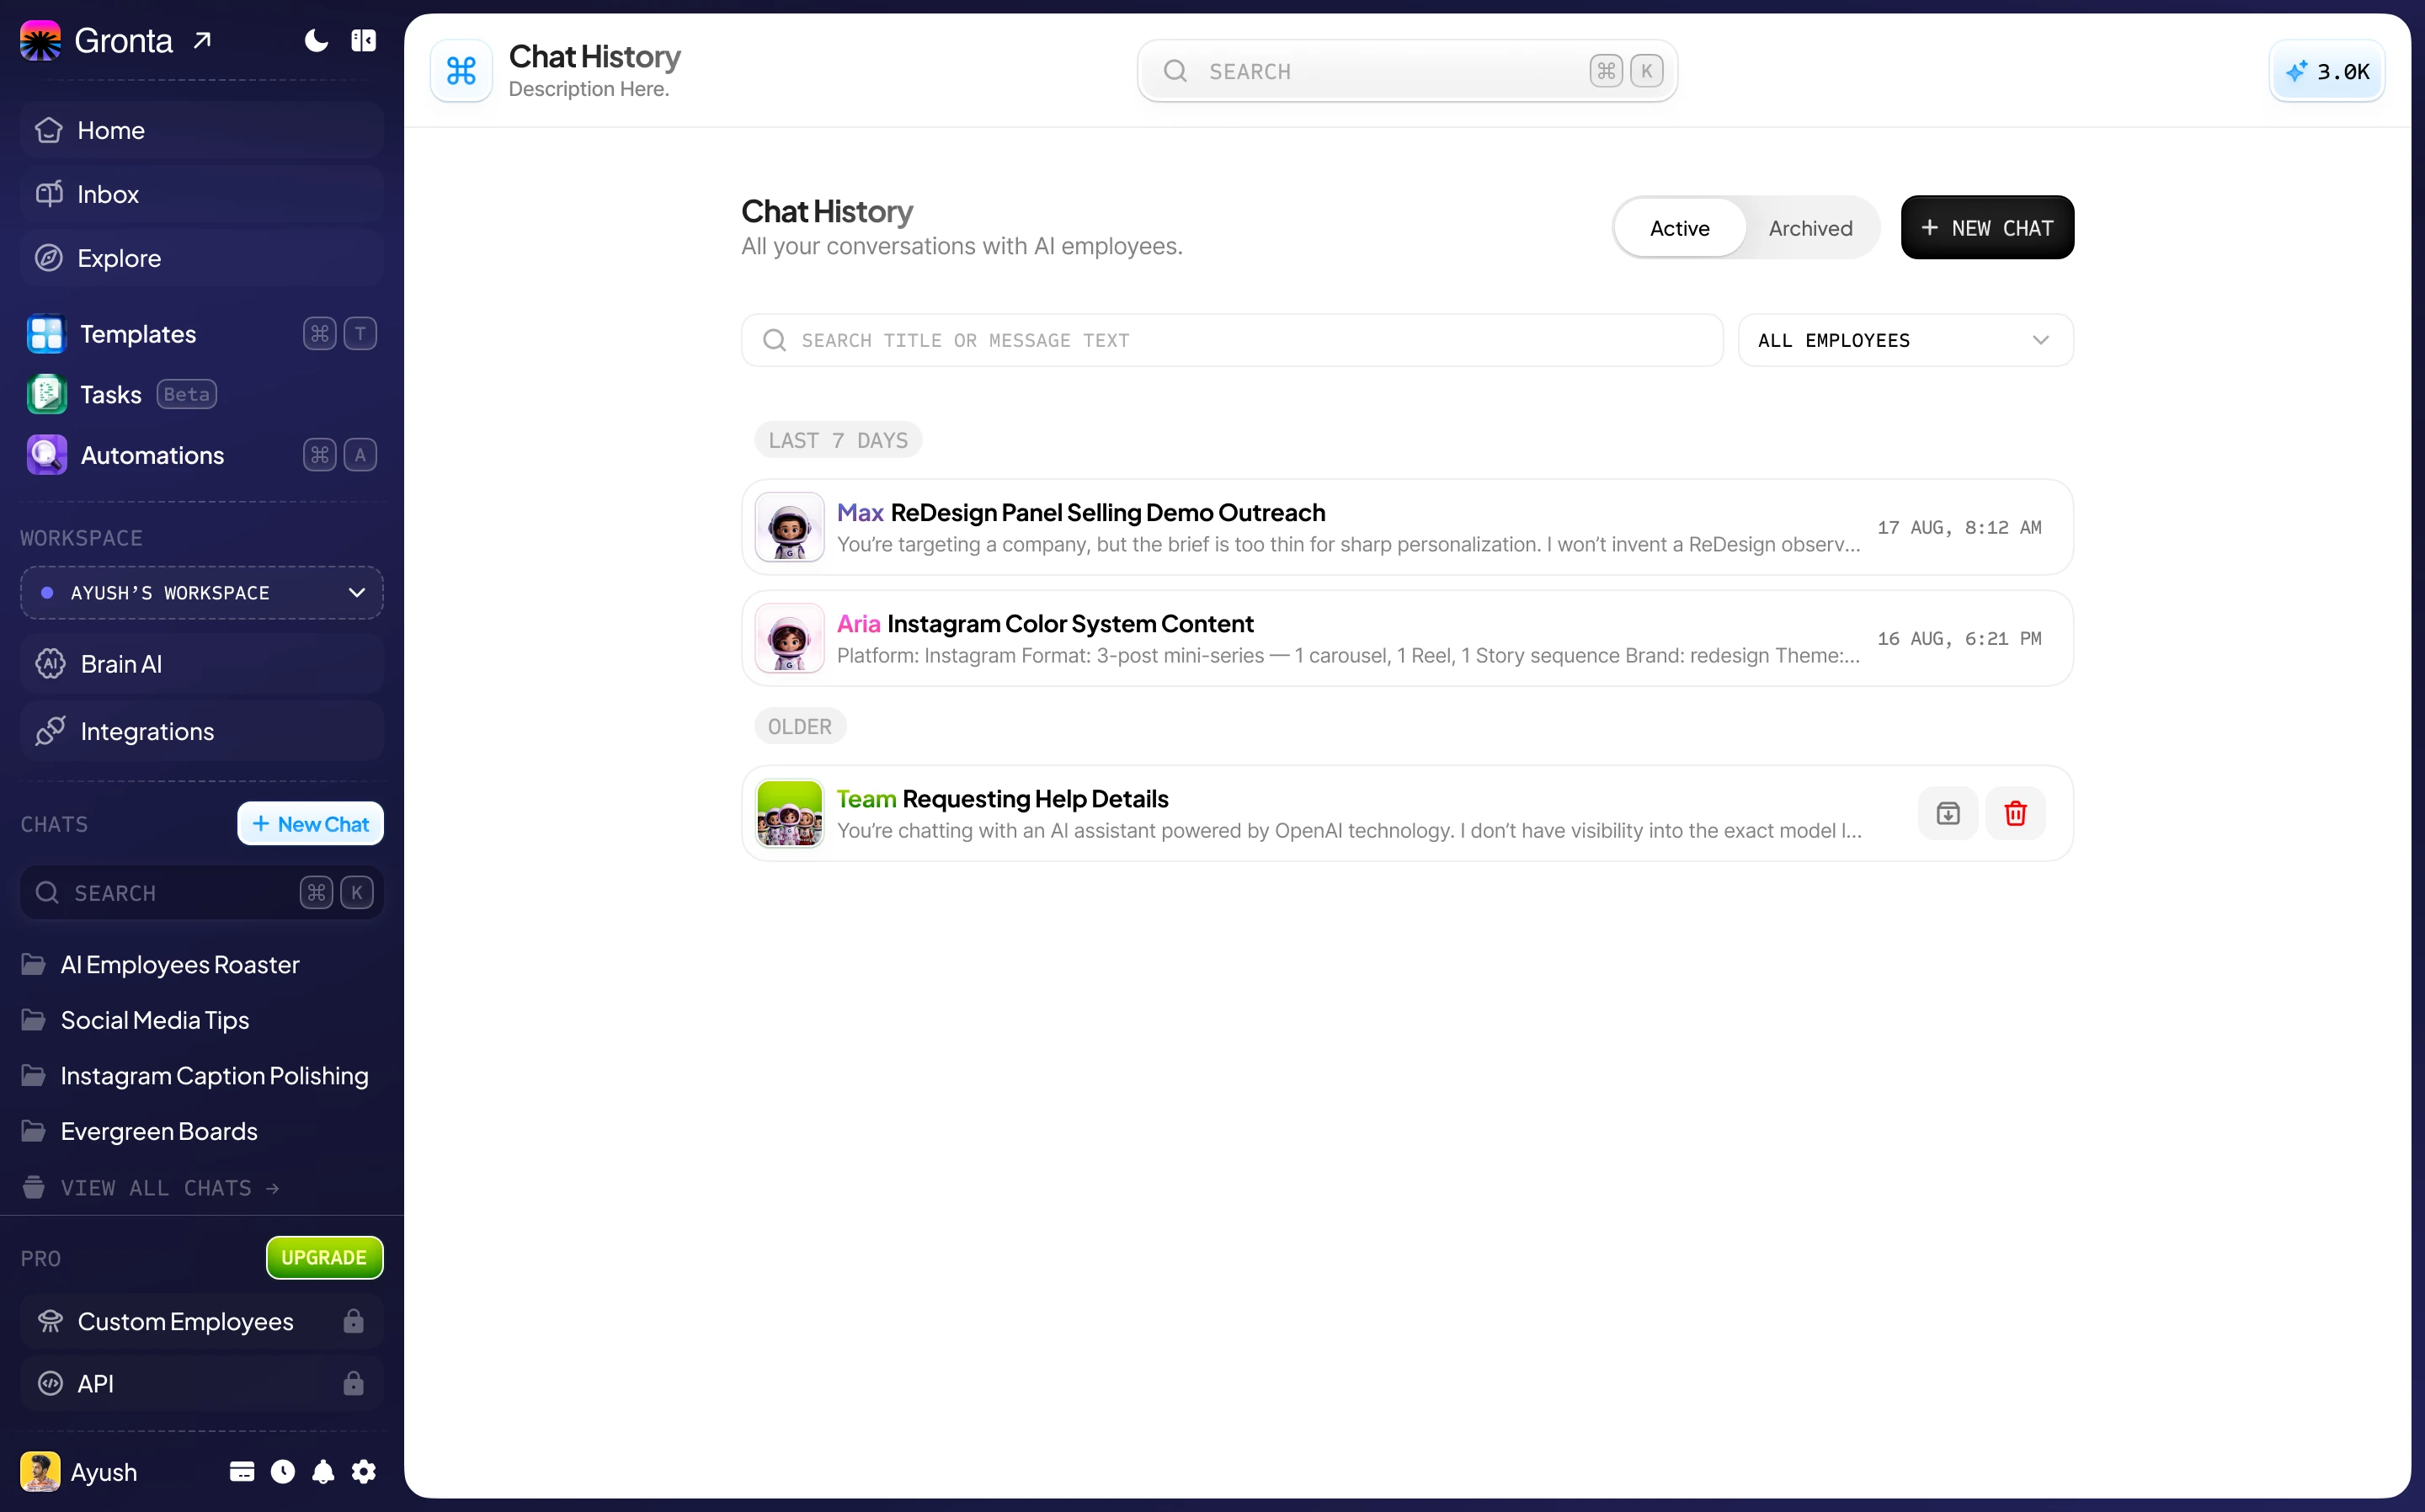Focus sidebar chats search field
The height and width of the screenshot is (1512, 2425).
pyautogui.click(x=202, y=893)
